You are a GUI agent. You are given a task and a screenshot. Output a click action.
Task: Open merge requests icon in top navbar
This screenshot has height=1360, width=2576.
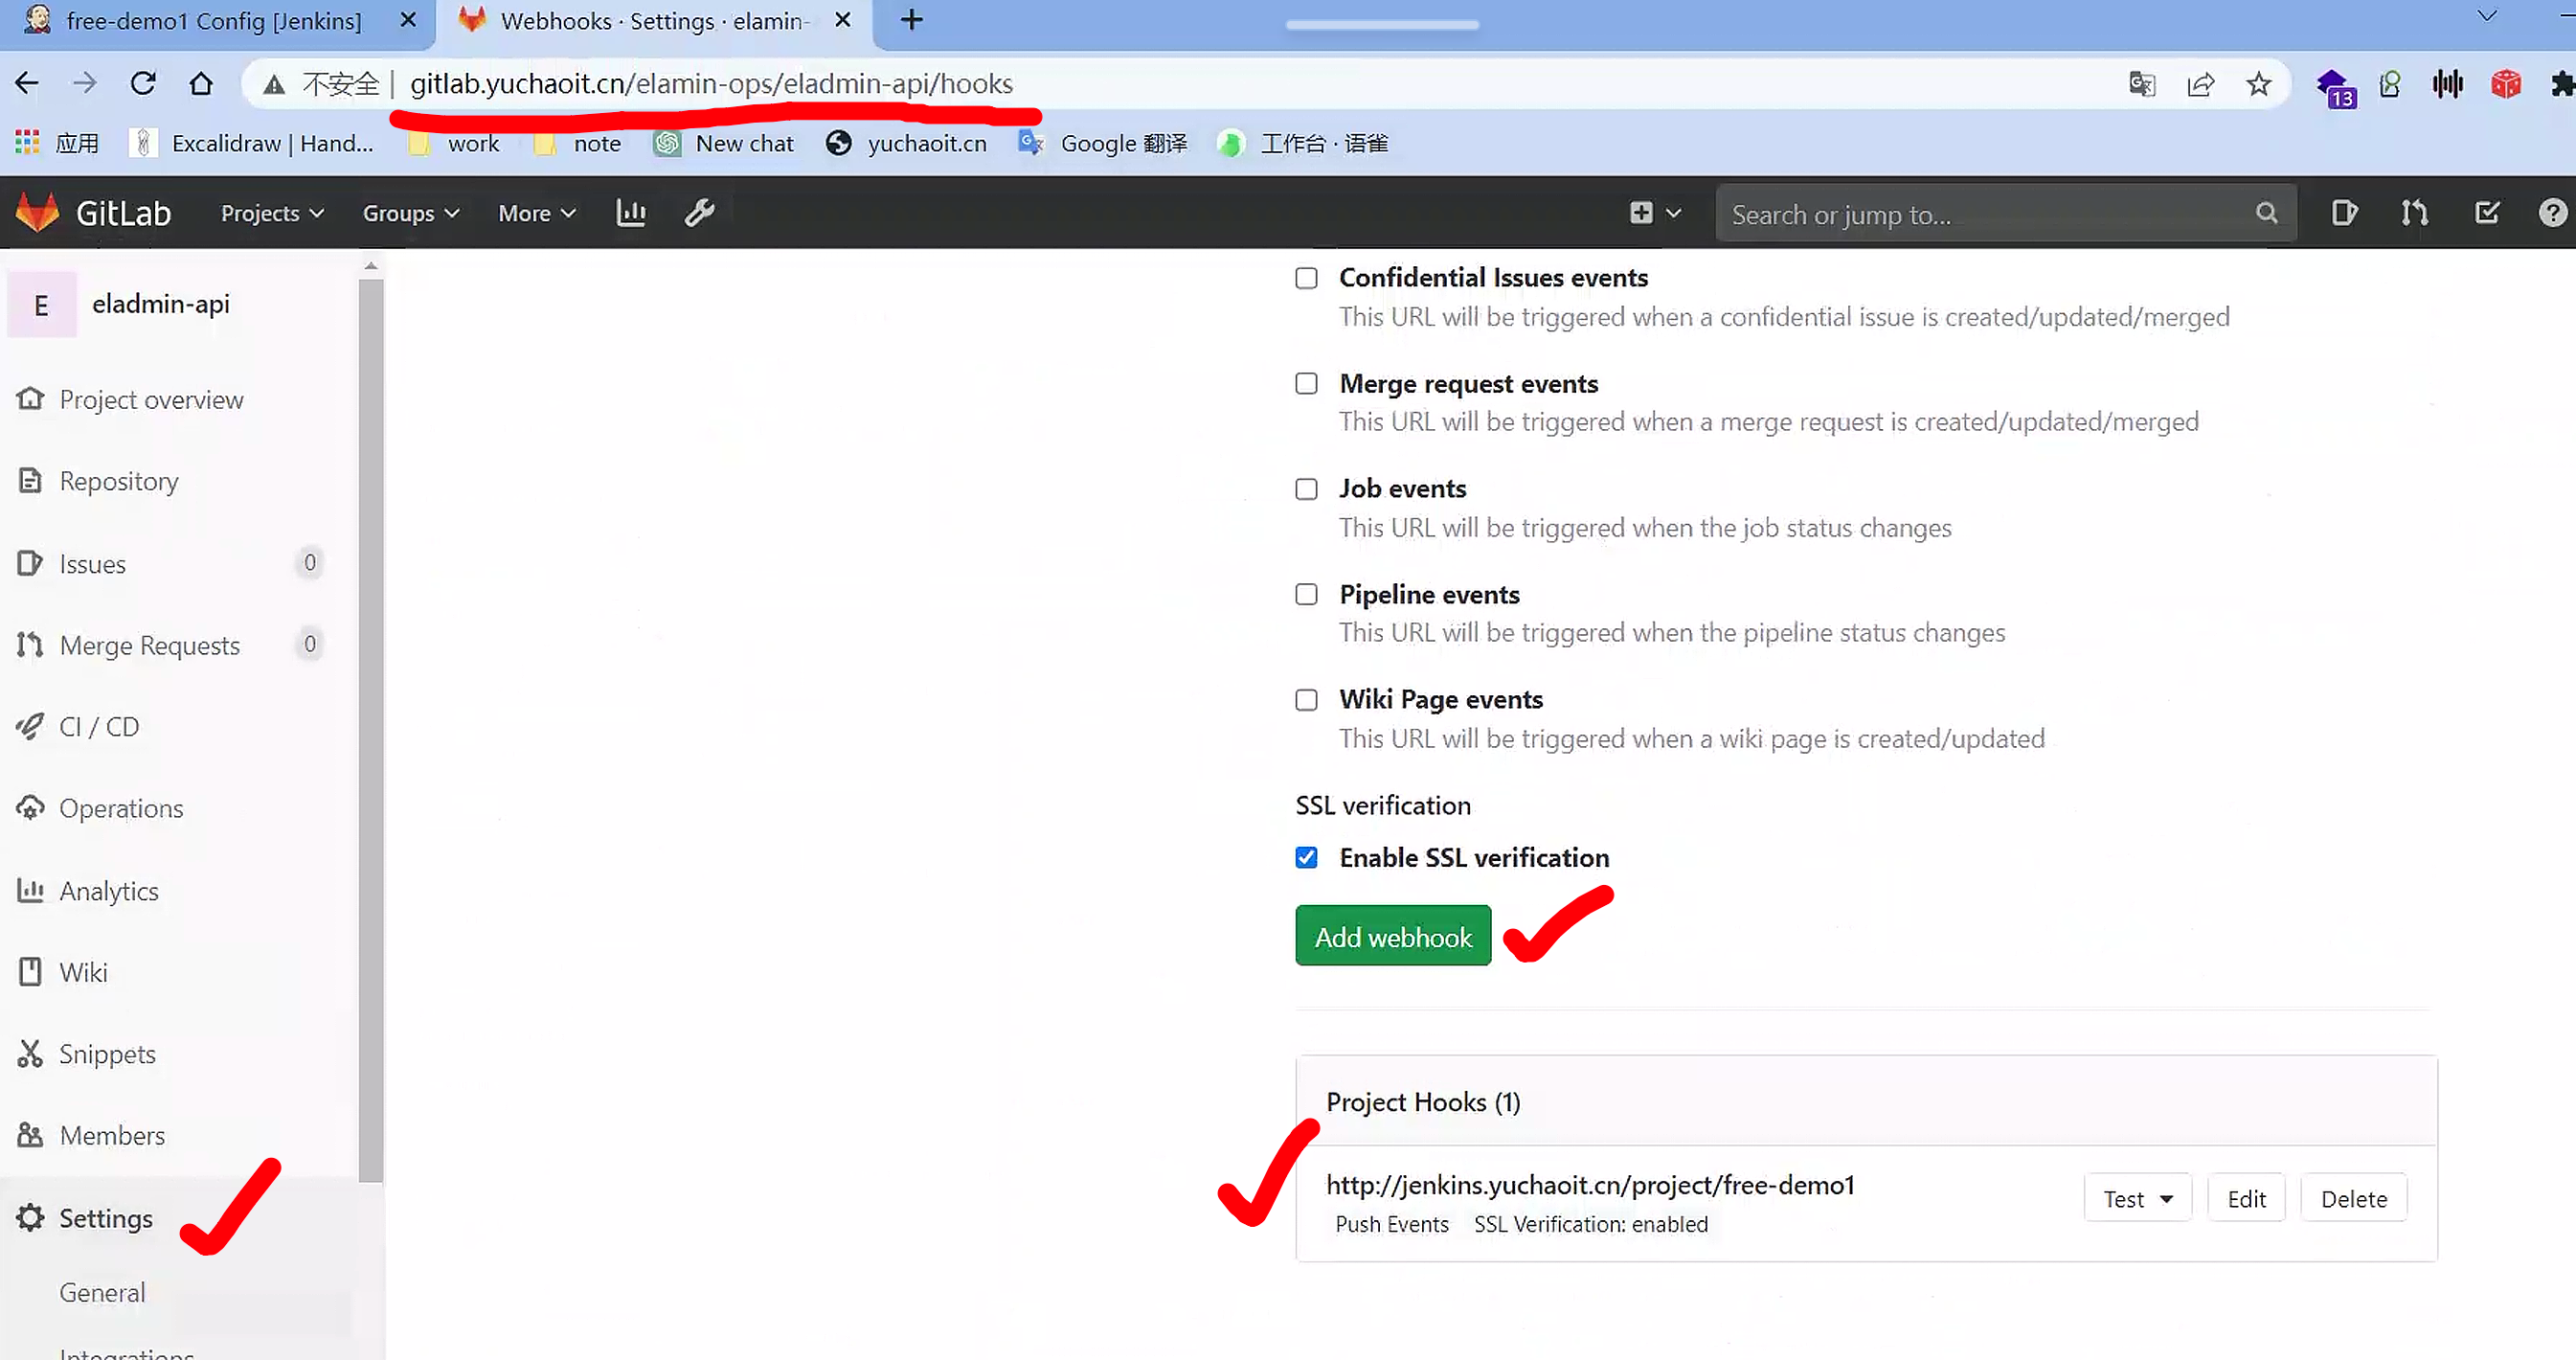[x=2414, y=213]
